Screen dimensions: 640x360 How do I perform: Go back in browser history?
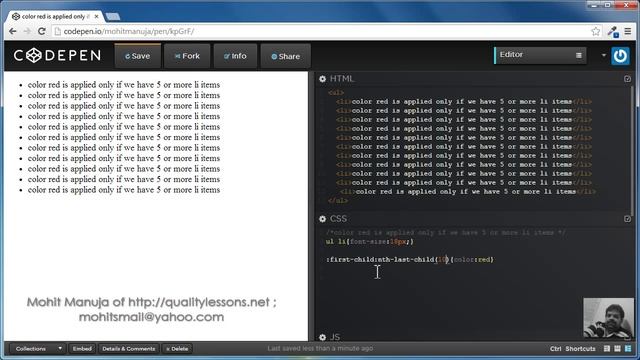13,31
